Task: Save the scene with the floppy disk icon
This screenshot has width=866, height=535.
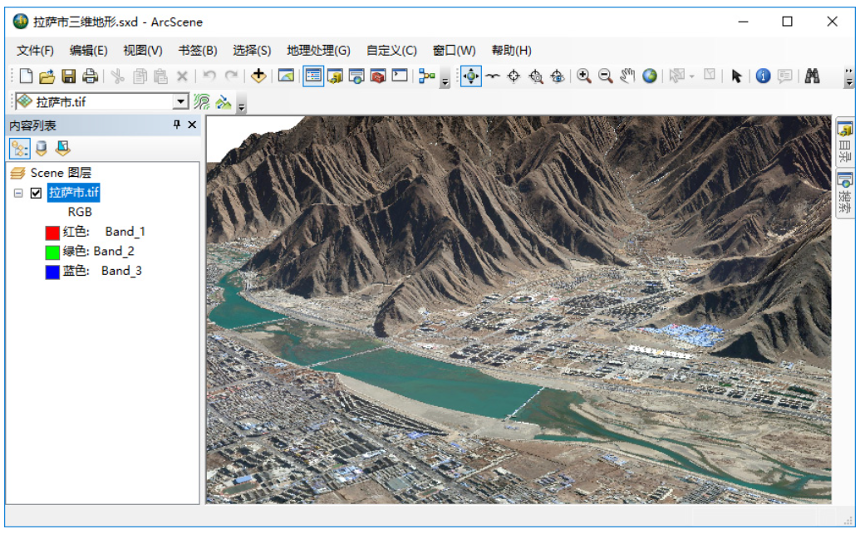Action: (69, 76)
